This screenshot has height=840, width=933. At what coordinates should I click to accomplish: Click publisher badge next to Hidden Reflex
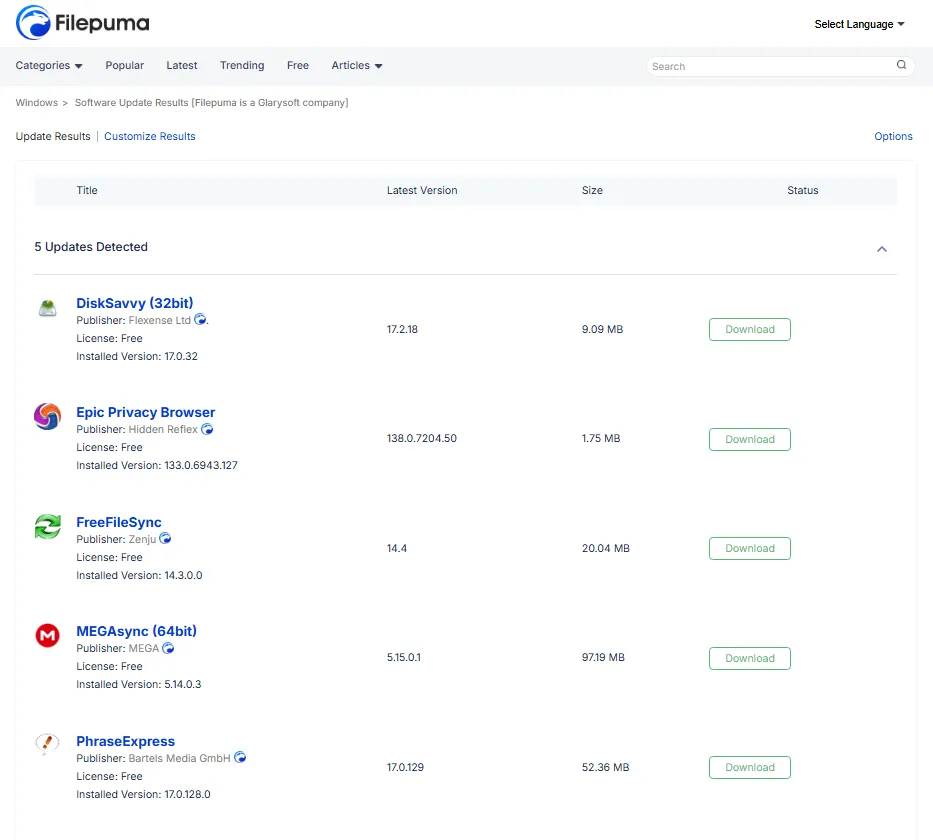207,430
